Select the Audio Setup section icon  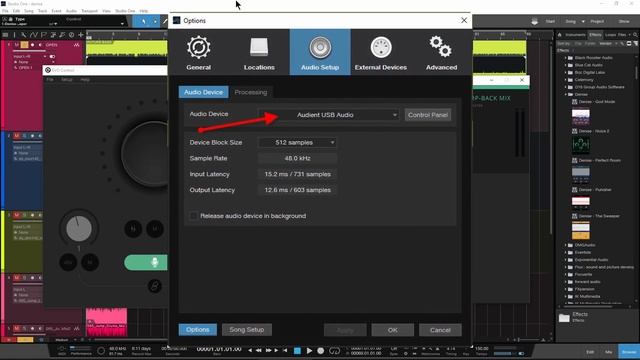[x=320, y=52]
